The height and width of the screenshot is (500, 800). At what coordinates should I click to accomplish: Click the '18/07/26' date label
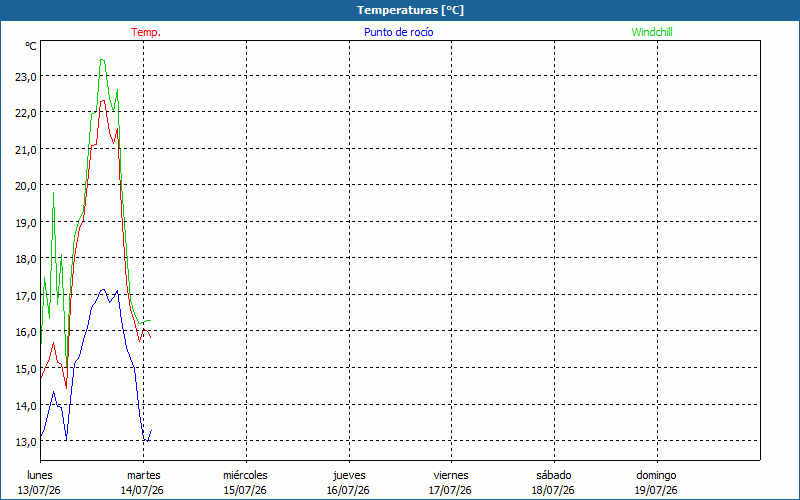tap(553, 490)
